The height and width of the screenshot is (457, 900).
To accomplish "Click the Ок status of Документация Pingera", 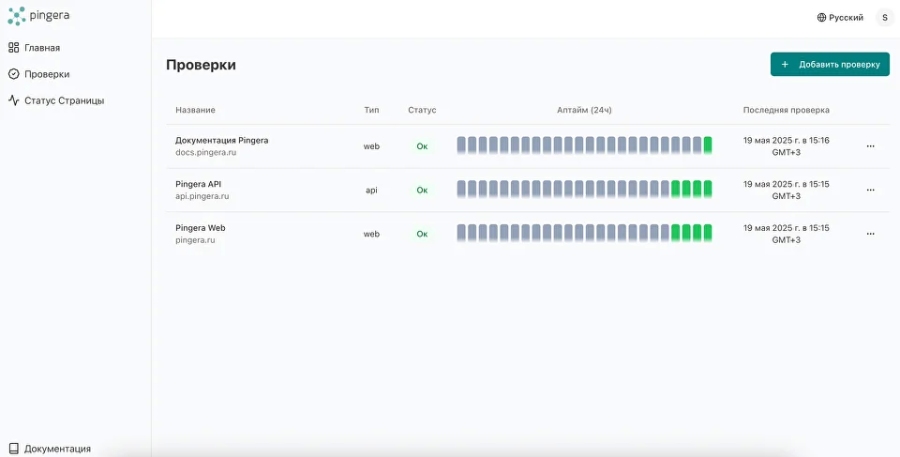I will [x=422, y=146].
